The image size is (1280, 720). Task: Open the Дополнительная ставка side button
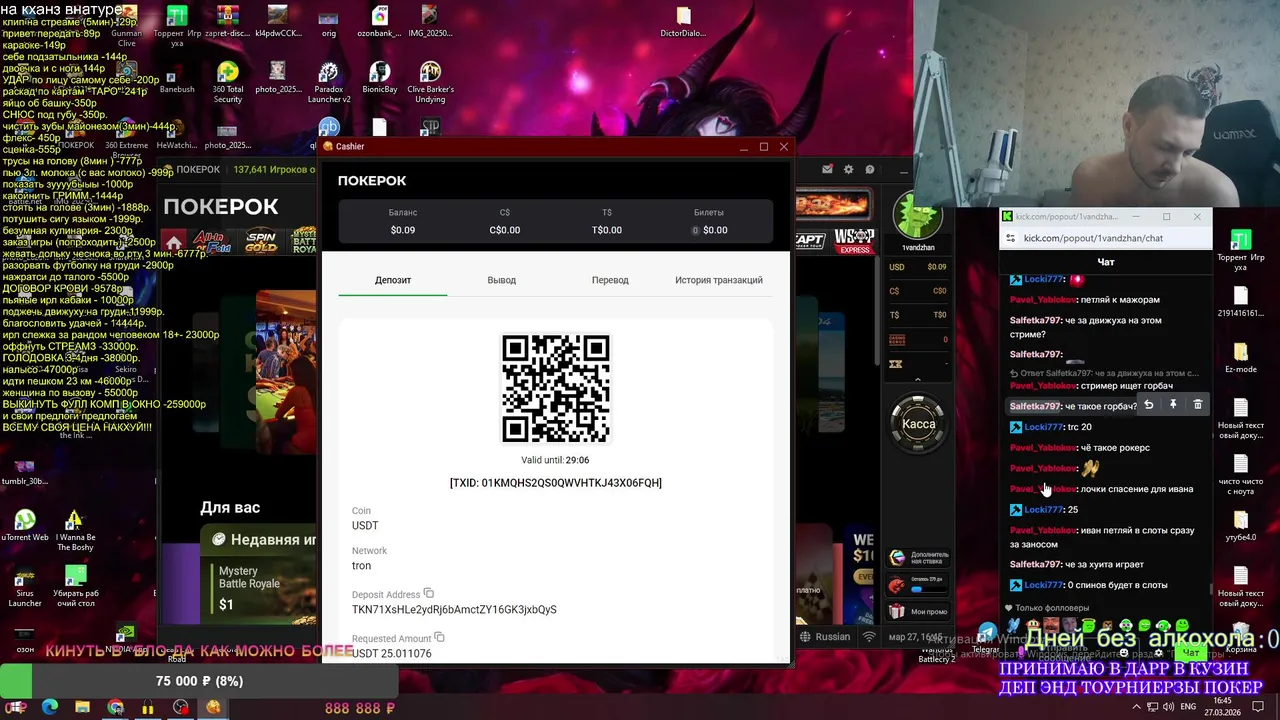[919, 558]
